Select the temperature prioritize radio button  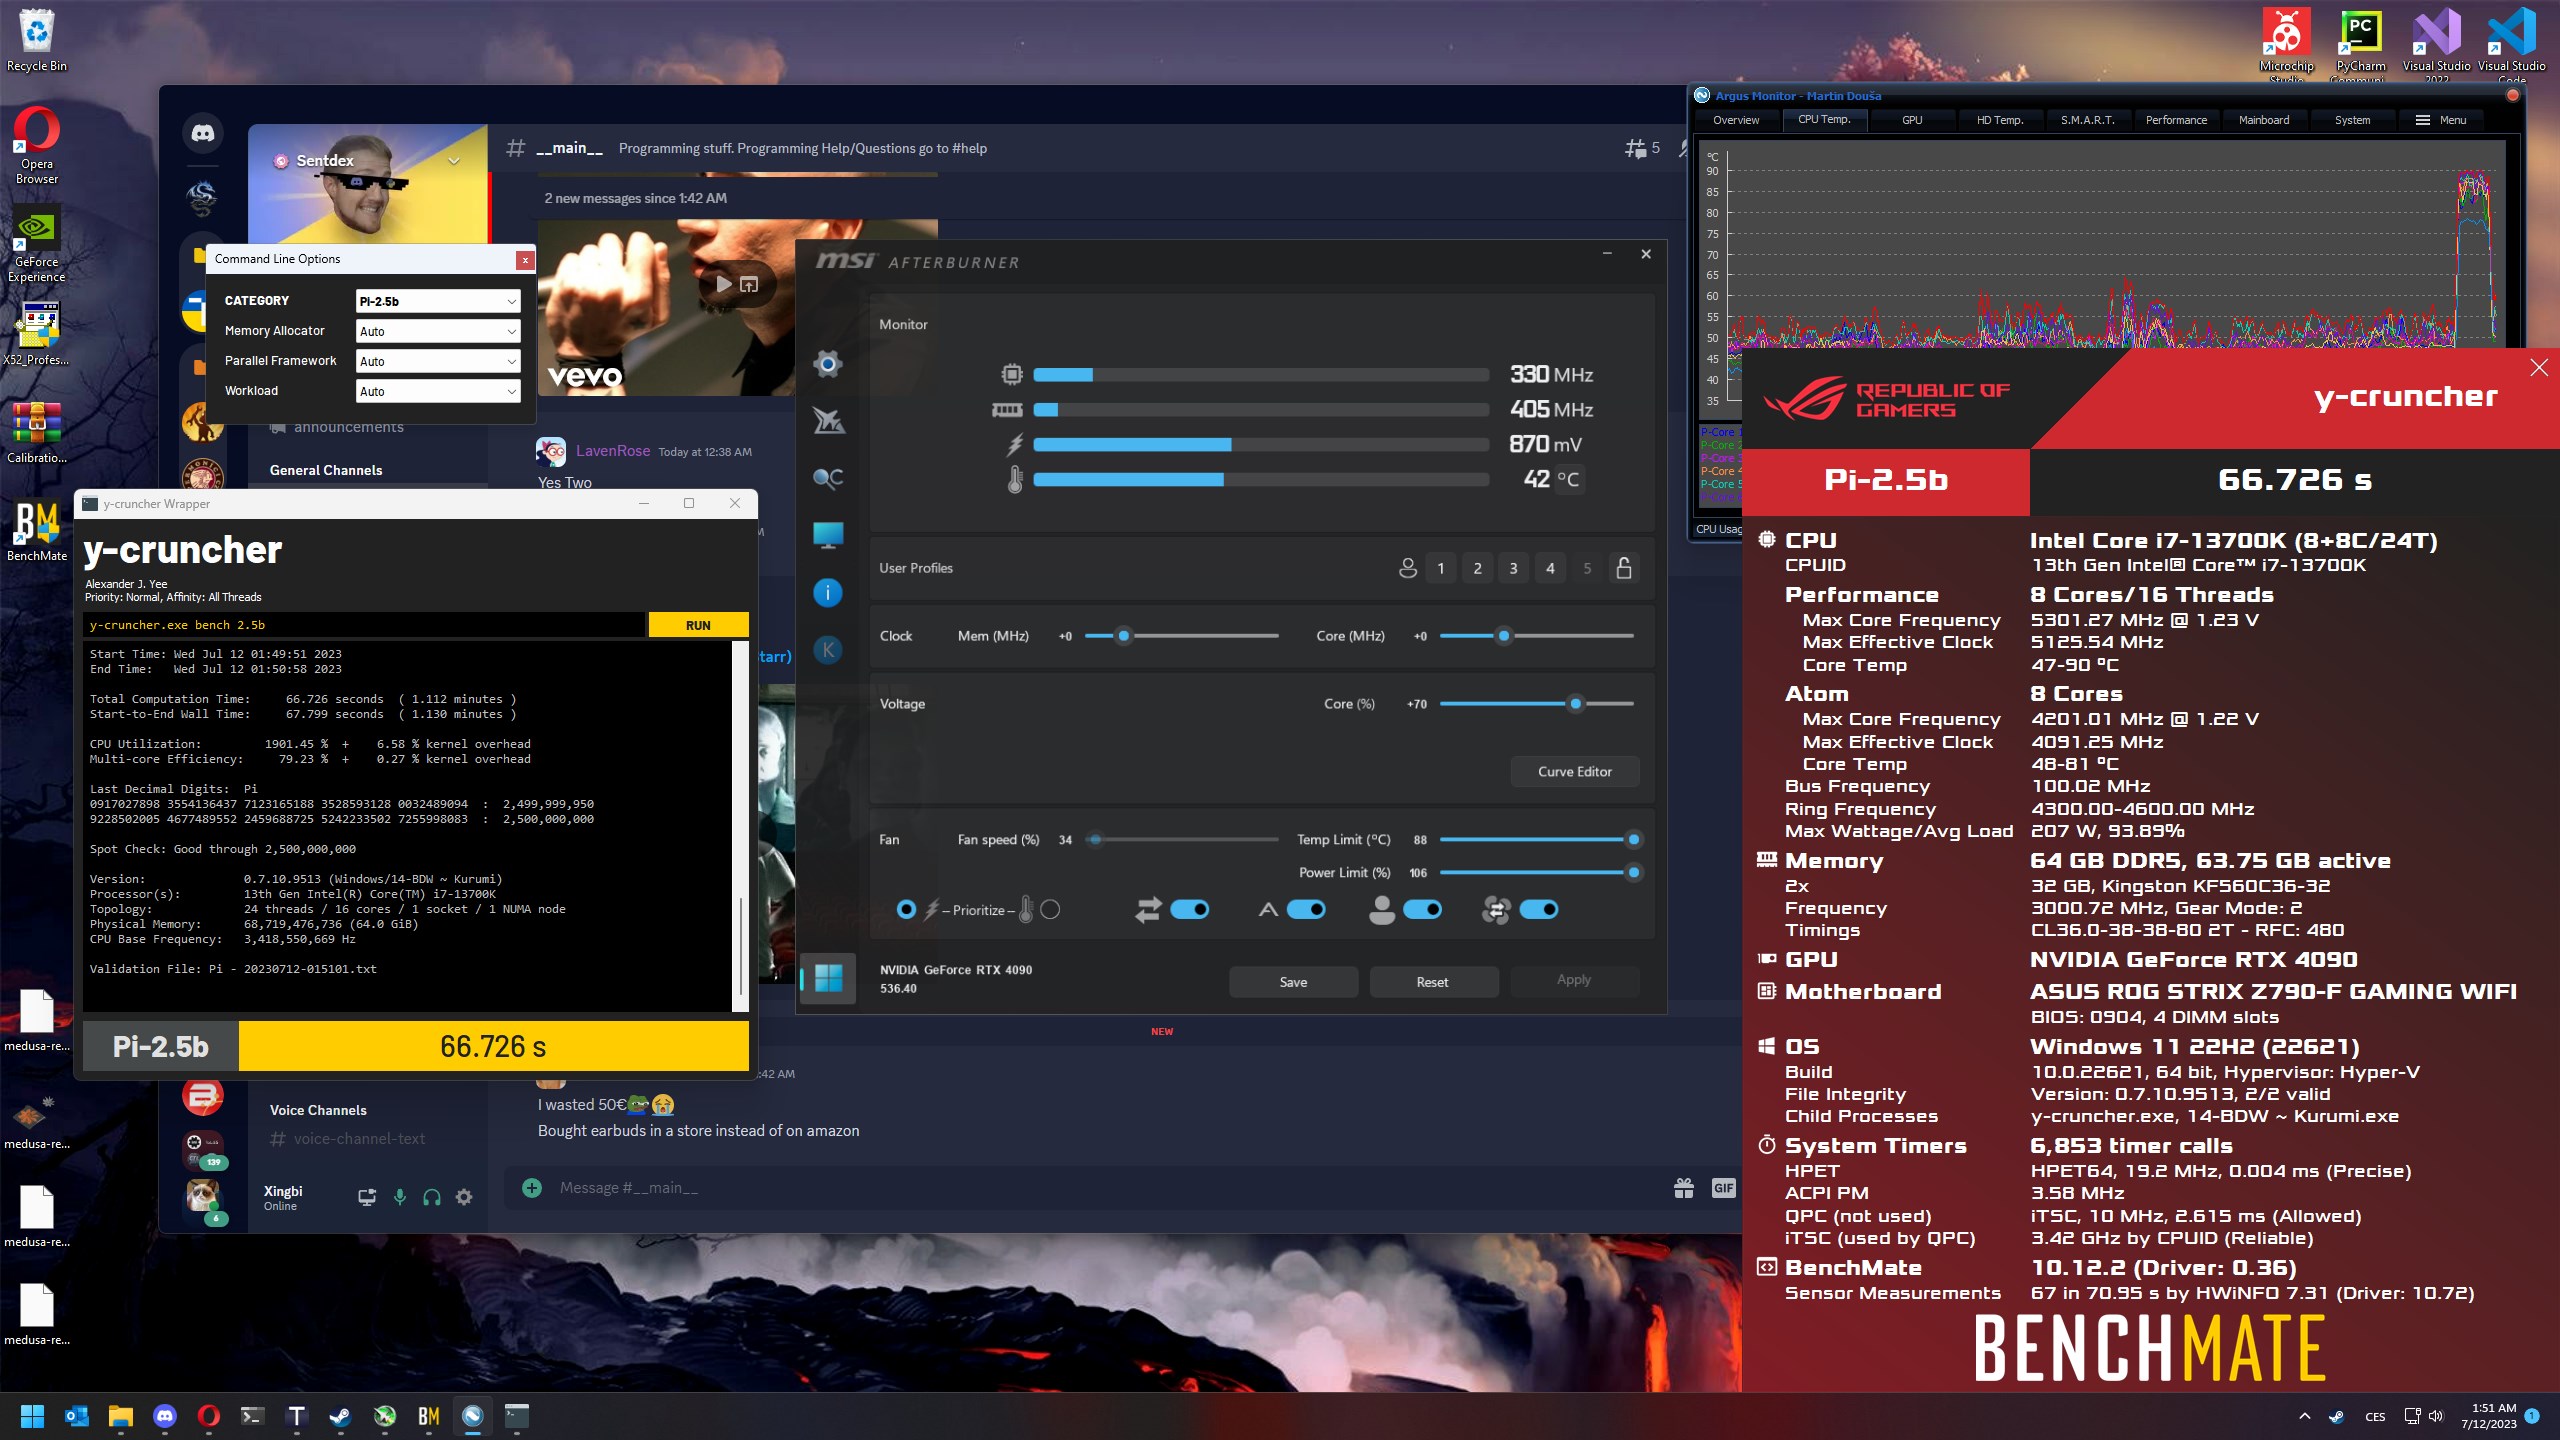[x=1050, y=910]
